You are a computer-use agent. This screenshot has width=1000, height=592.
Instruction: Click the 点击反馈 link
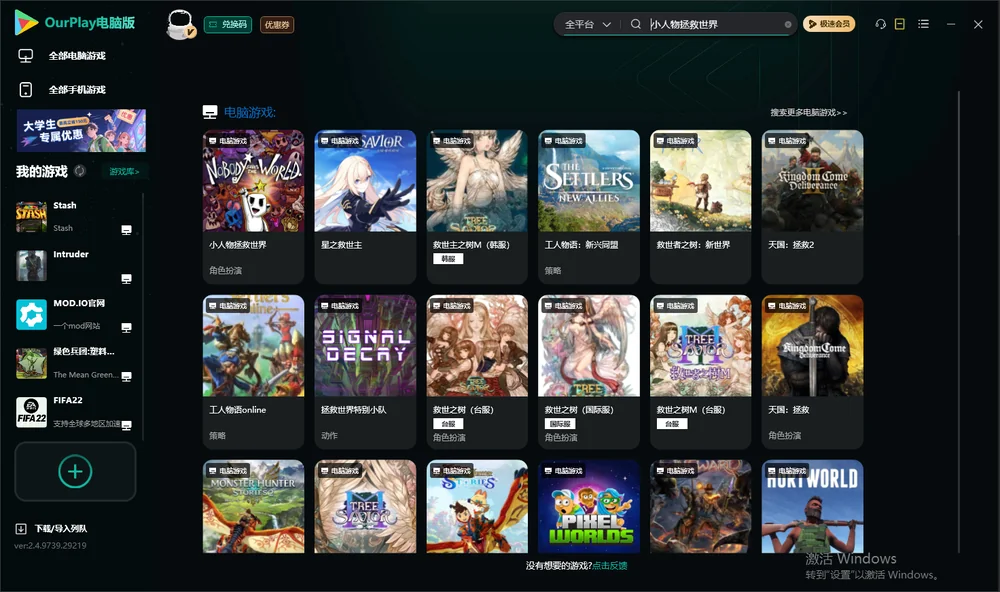coord(610,566)
